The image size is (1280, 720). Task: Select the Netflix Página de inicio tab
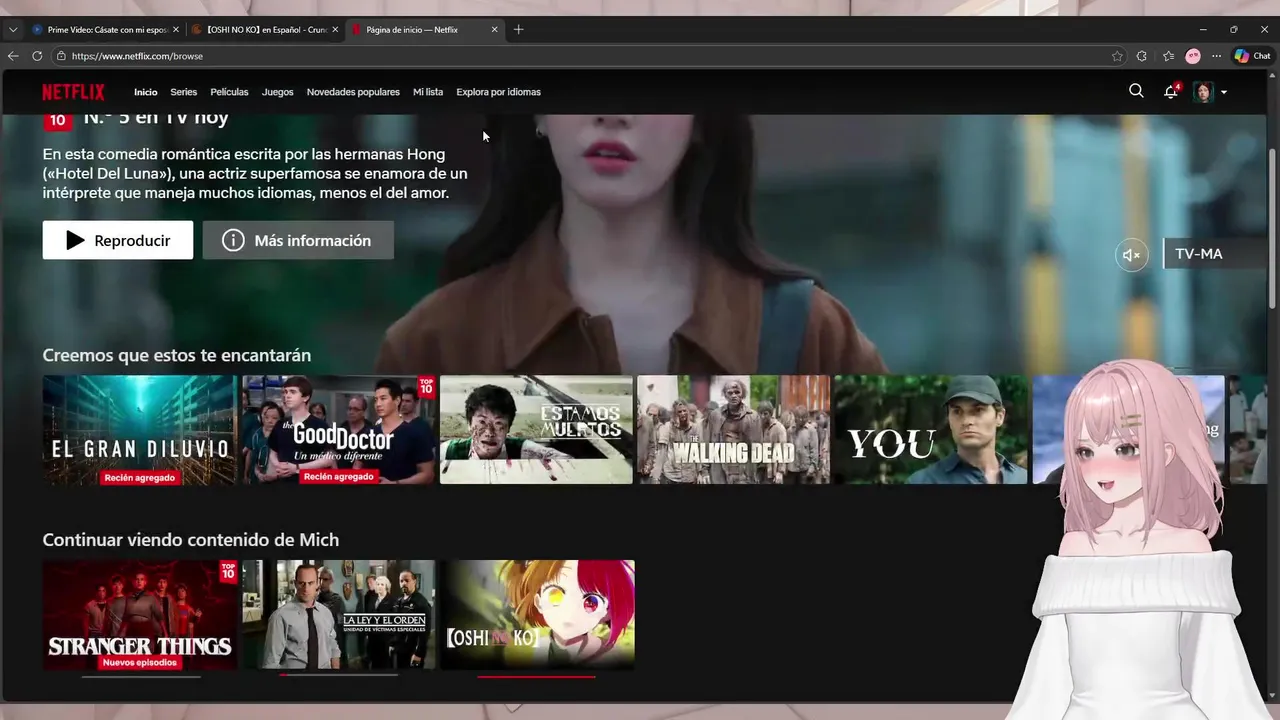pos(424,30)
